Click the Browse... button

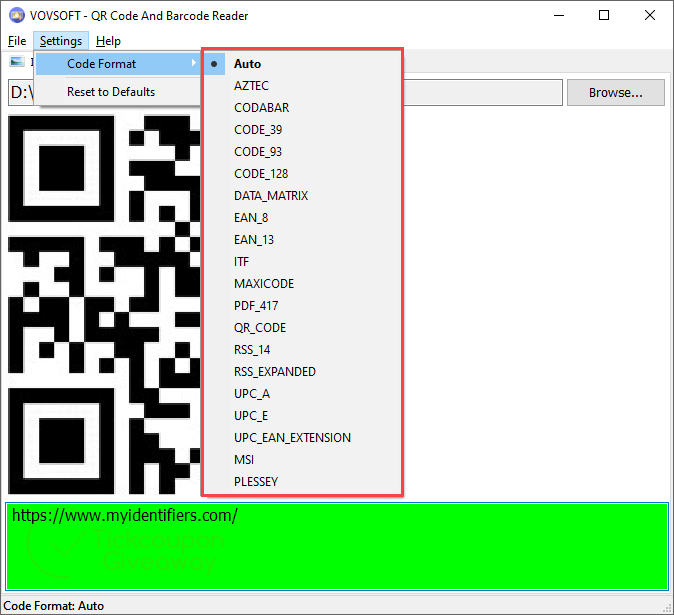616,92
